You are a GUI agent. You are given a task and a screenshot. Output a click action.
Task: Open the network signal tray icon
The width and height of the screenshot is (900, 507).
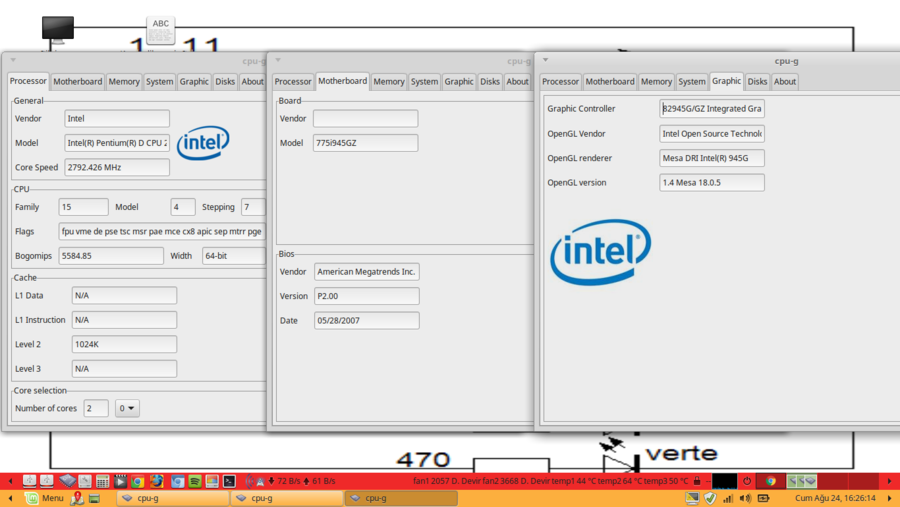click(x=728, y=498)
